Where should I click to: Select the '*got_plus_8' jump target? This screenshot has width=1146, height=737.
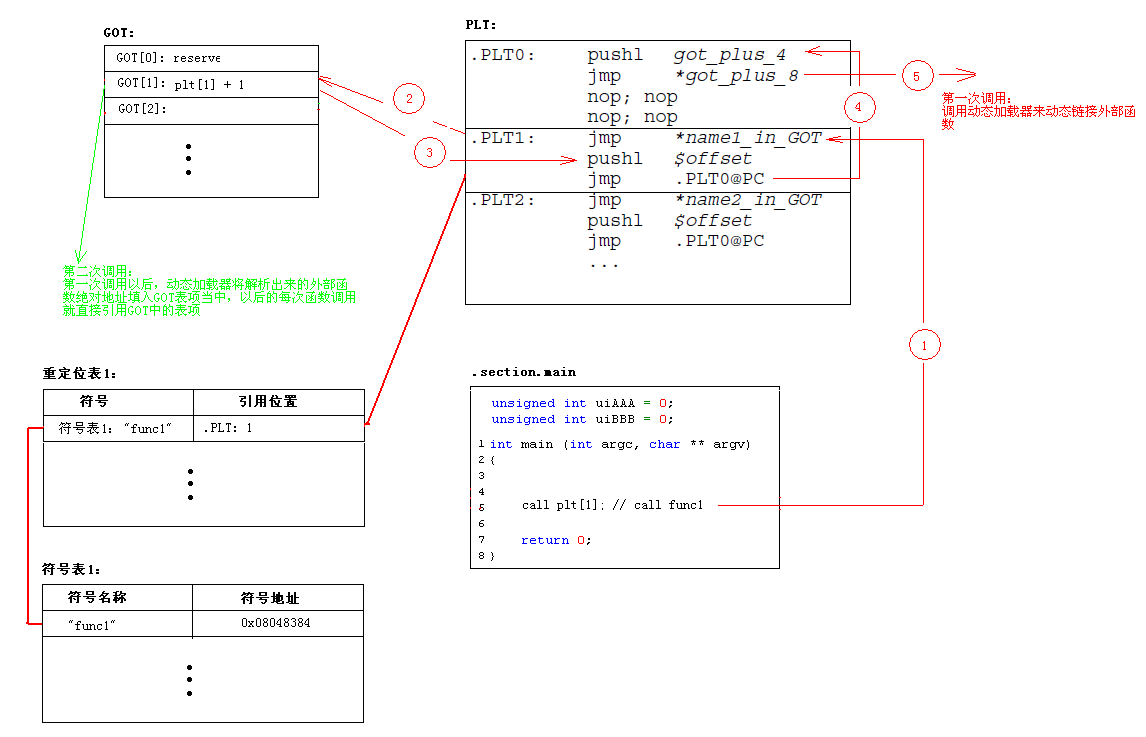736,75
